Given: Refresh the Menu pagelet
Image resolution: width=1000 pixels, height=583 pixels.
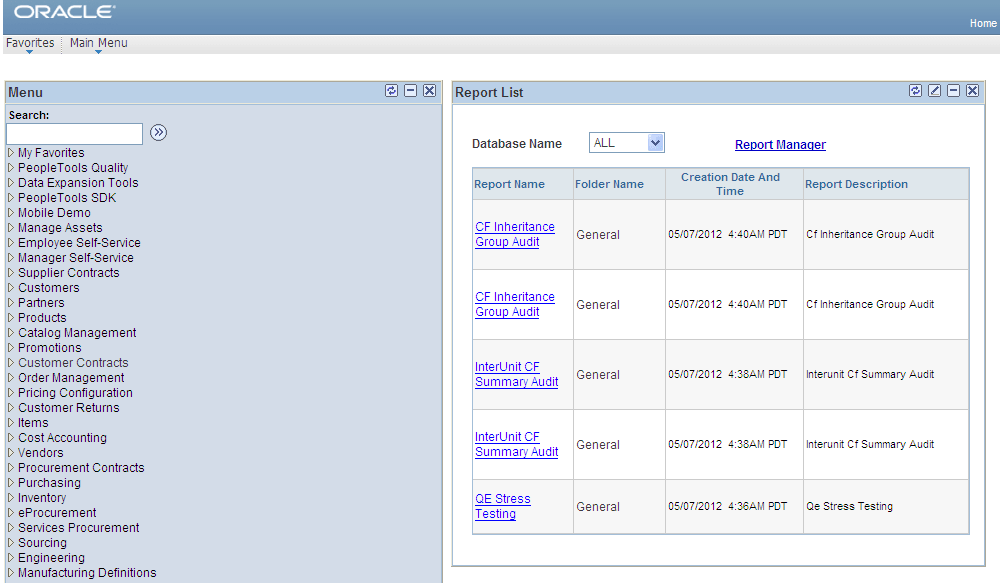Looking at the screenshot, I should pos(391,90).
